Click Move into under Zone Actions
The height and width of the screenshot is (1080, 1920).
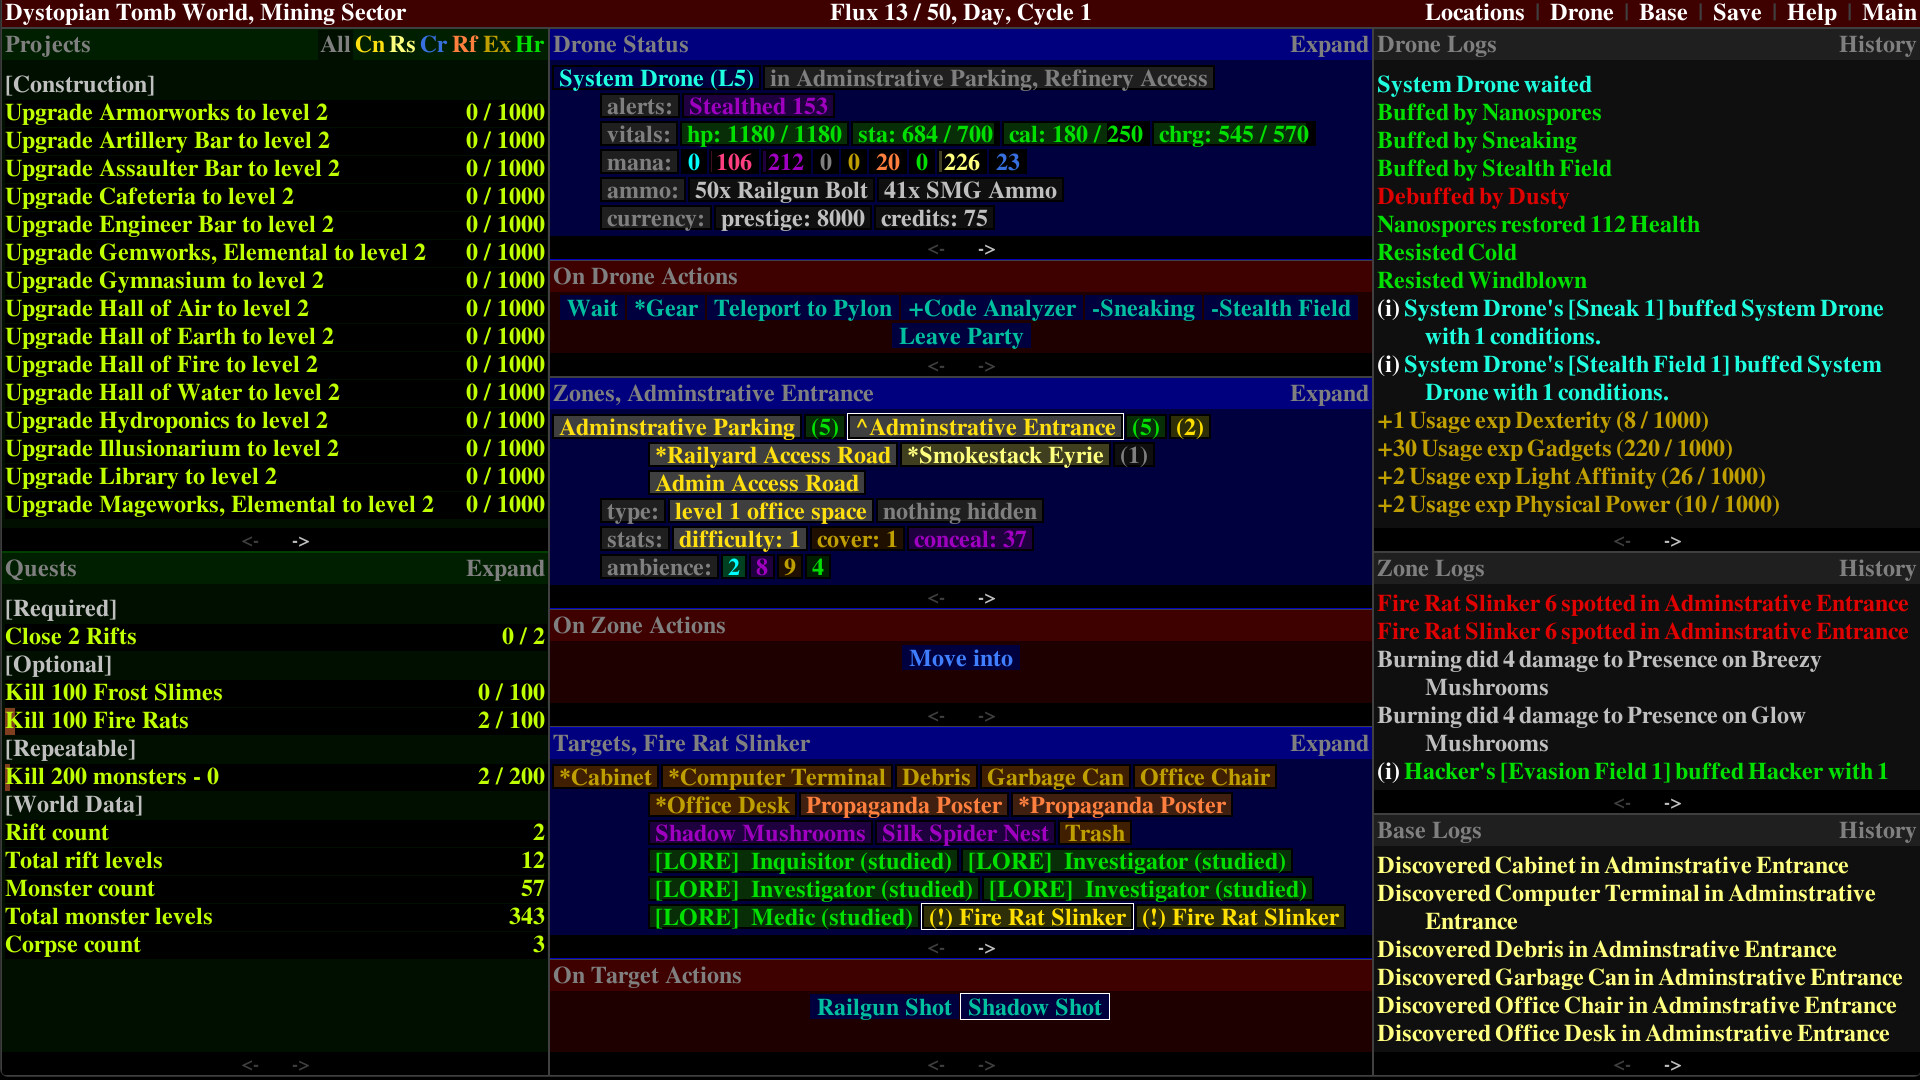coord(960,658)
